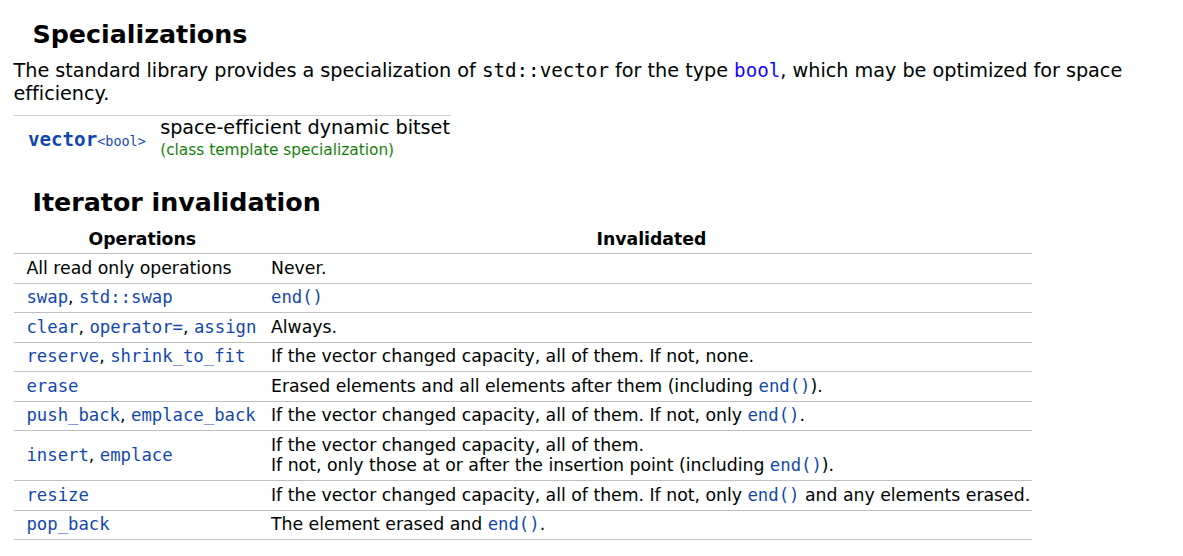This screenshot has width=1183, height=556.
Task: Click the erase operation link
Action: (52, 386)
